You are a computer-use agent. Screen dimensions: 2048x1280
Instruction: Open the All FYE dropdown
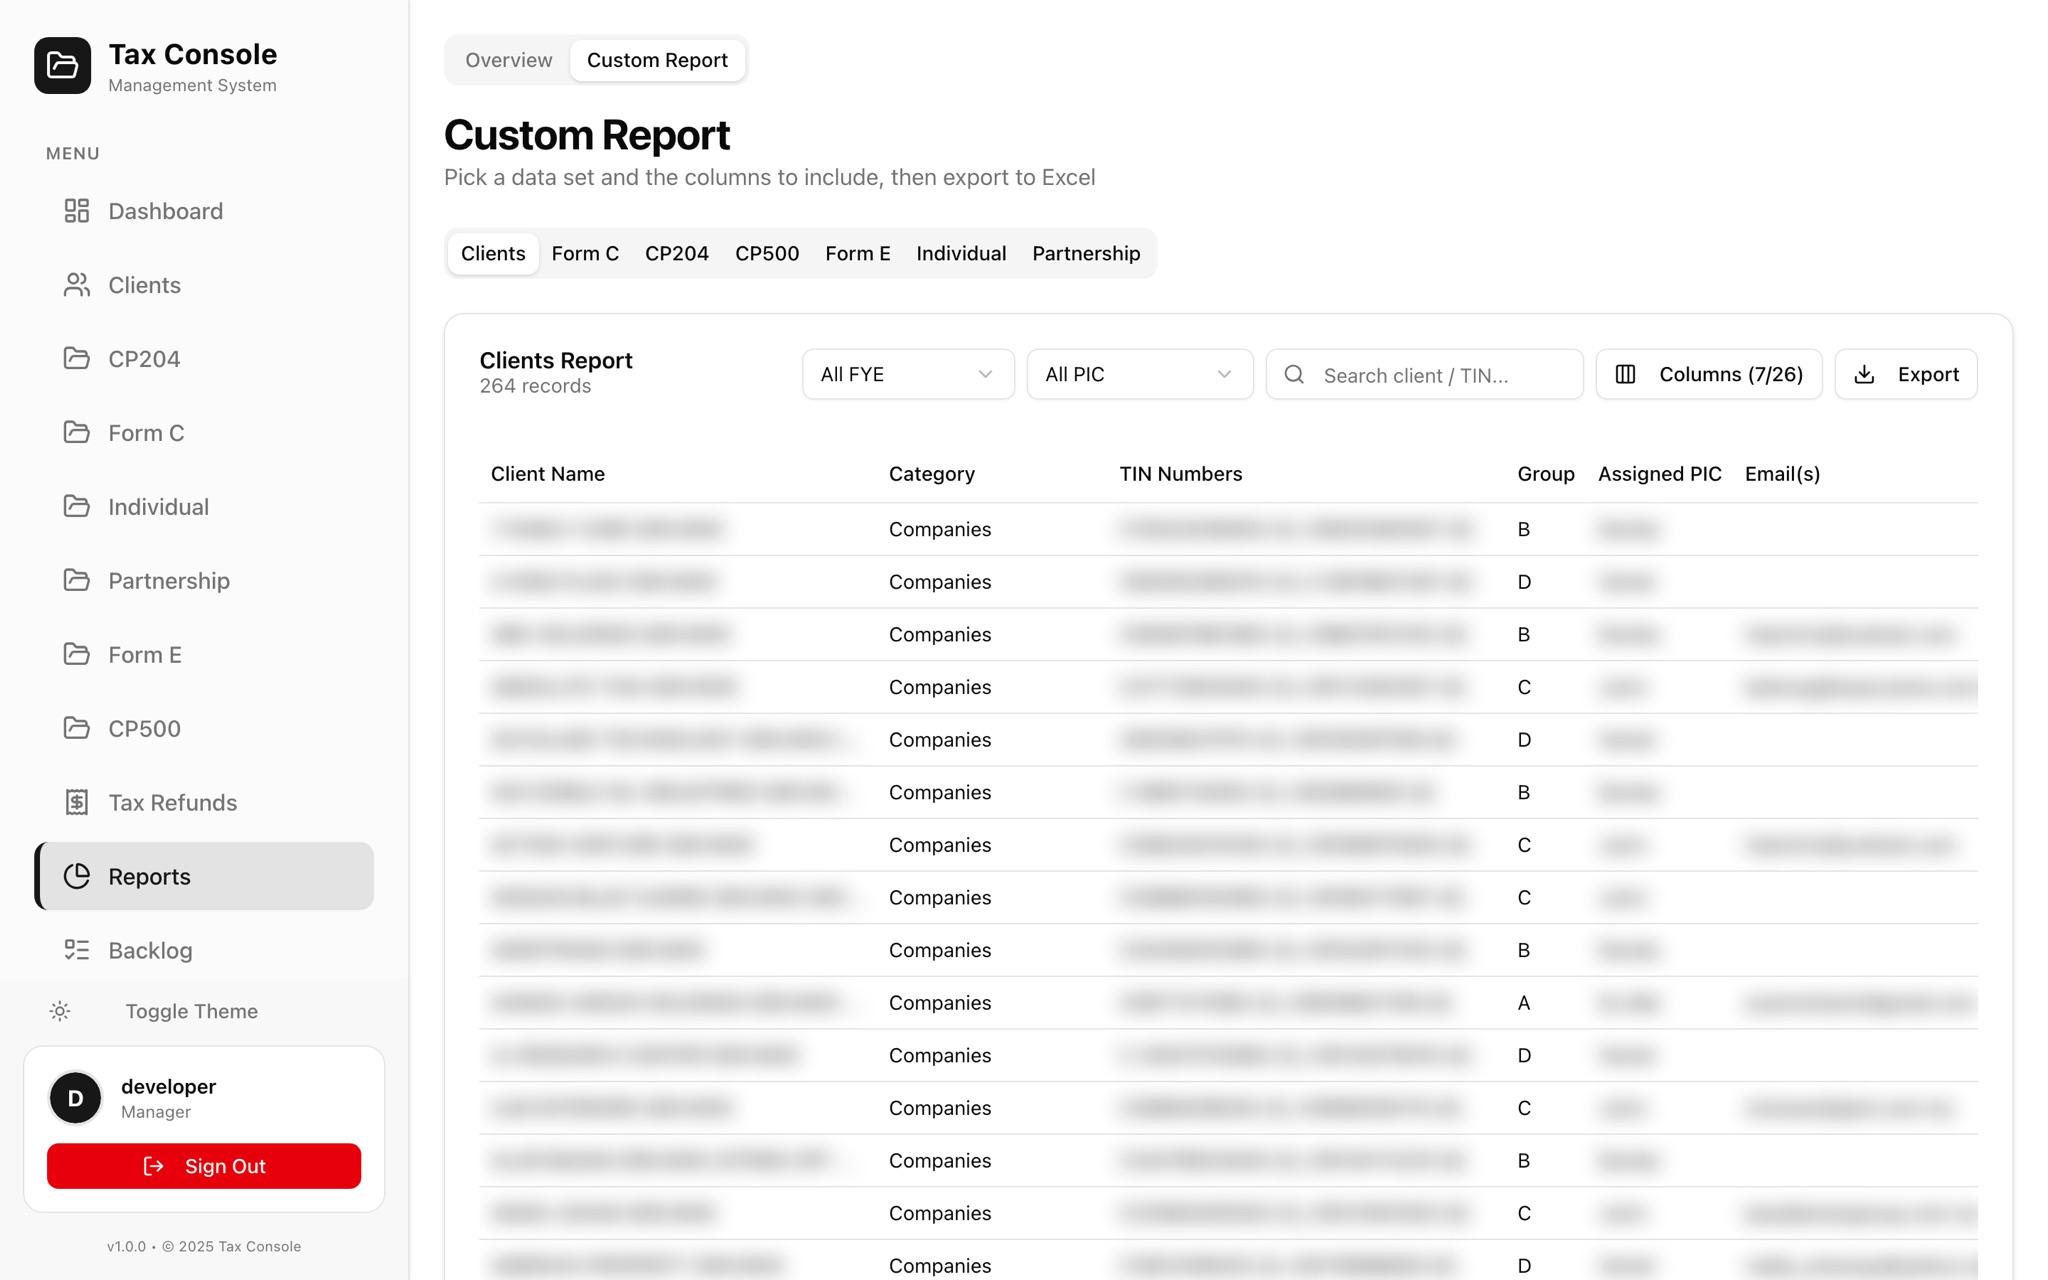coord(908,375)
